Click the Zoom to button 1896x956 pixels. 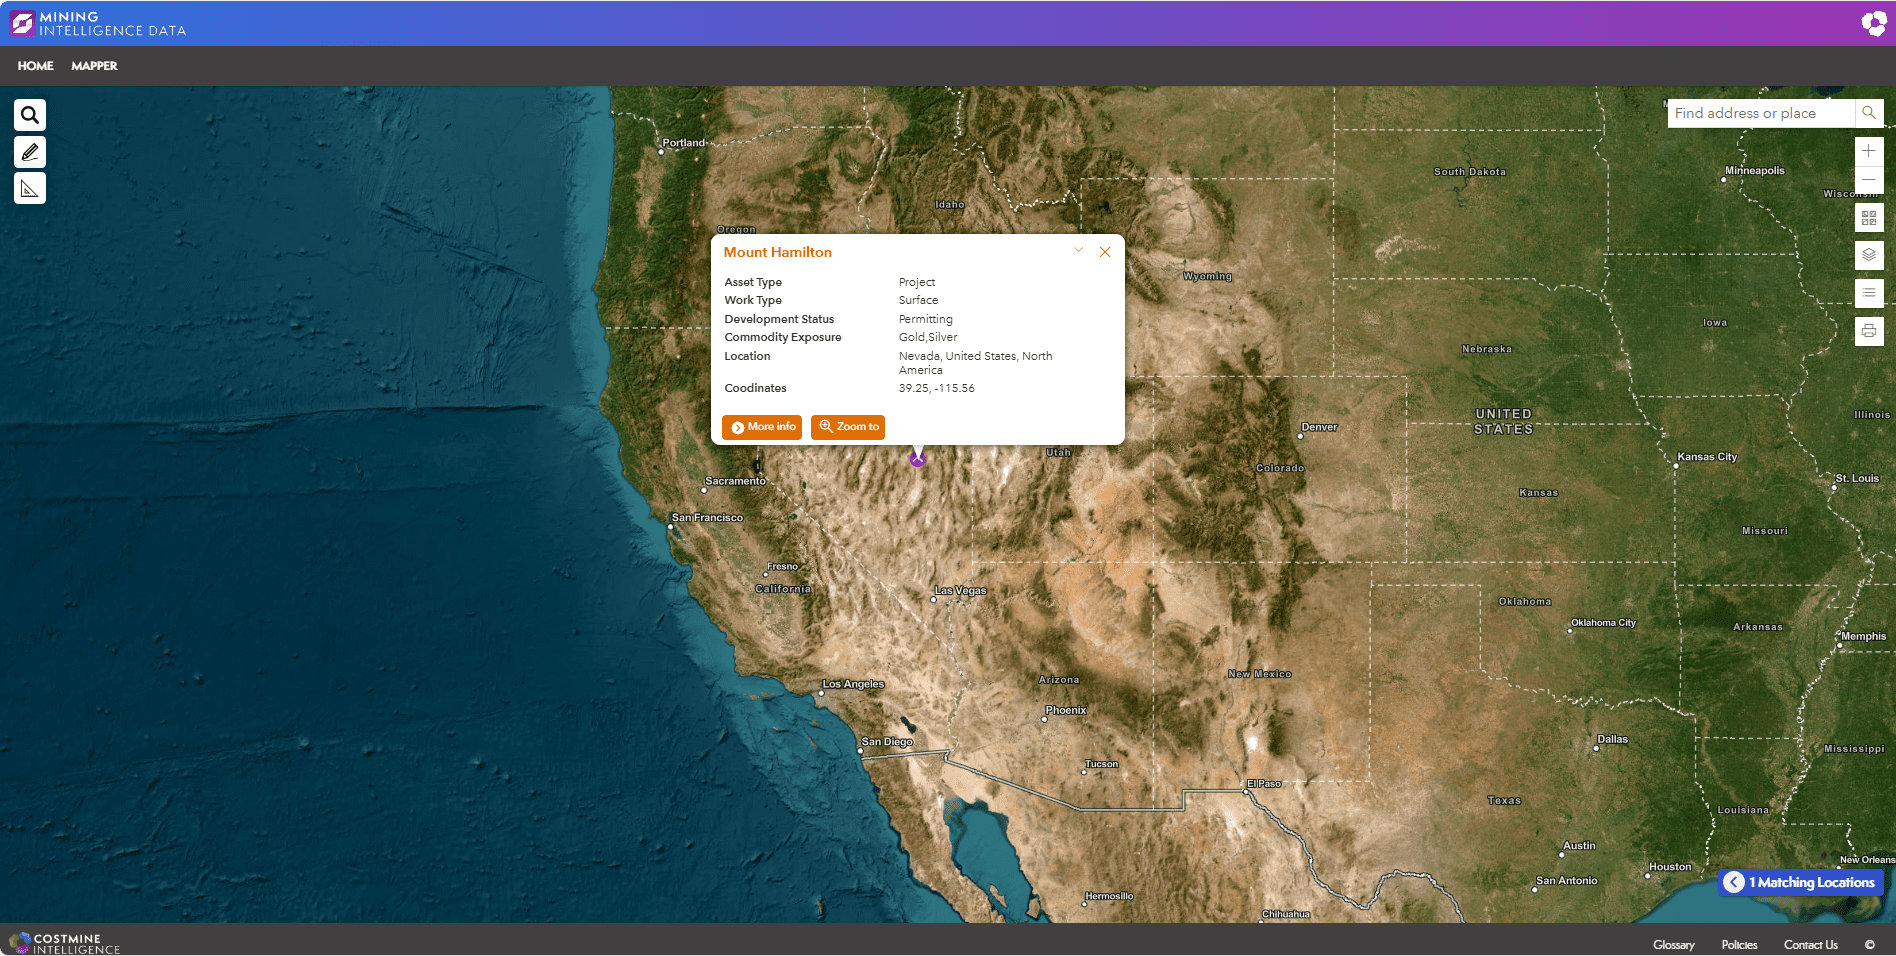848,427
